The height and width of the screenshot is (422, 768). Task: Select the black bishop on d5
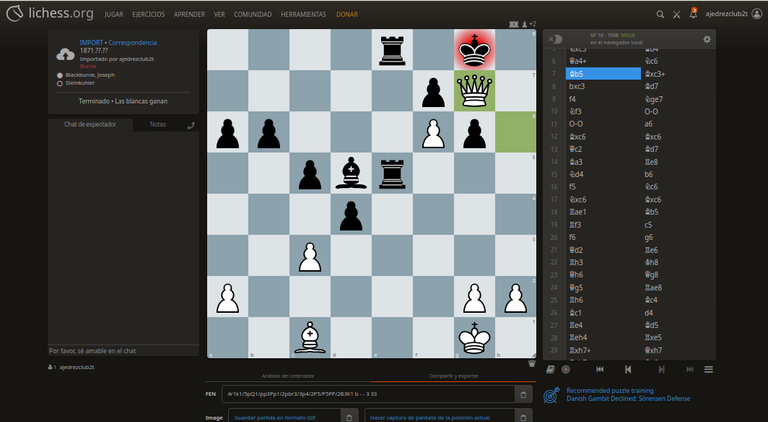click(x=351, y=173)
